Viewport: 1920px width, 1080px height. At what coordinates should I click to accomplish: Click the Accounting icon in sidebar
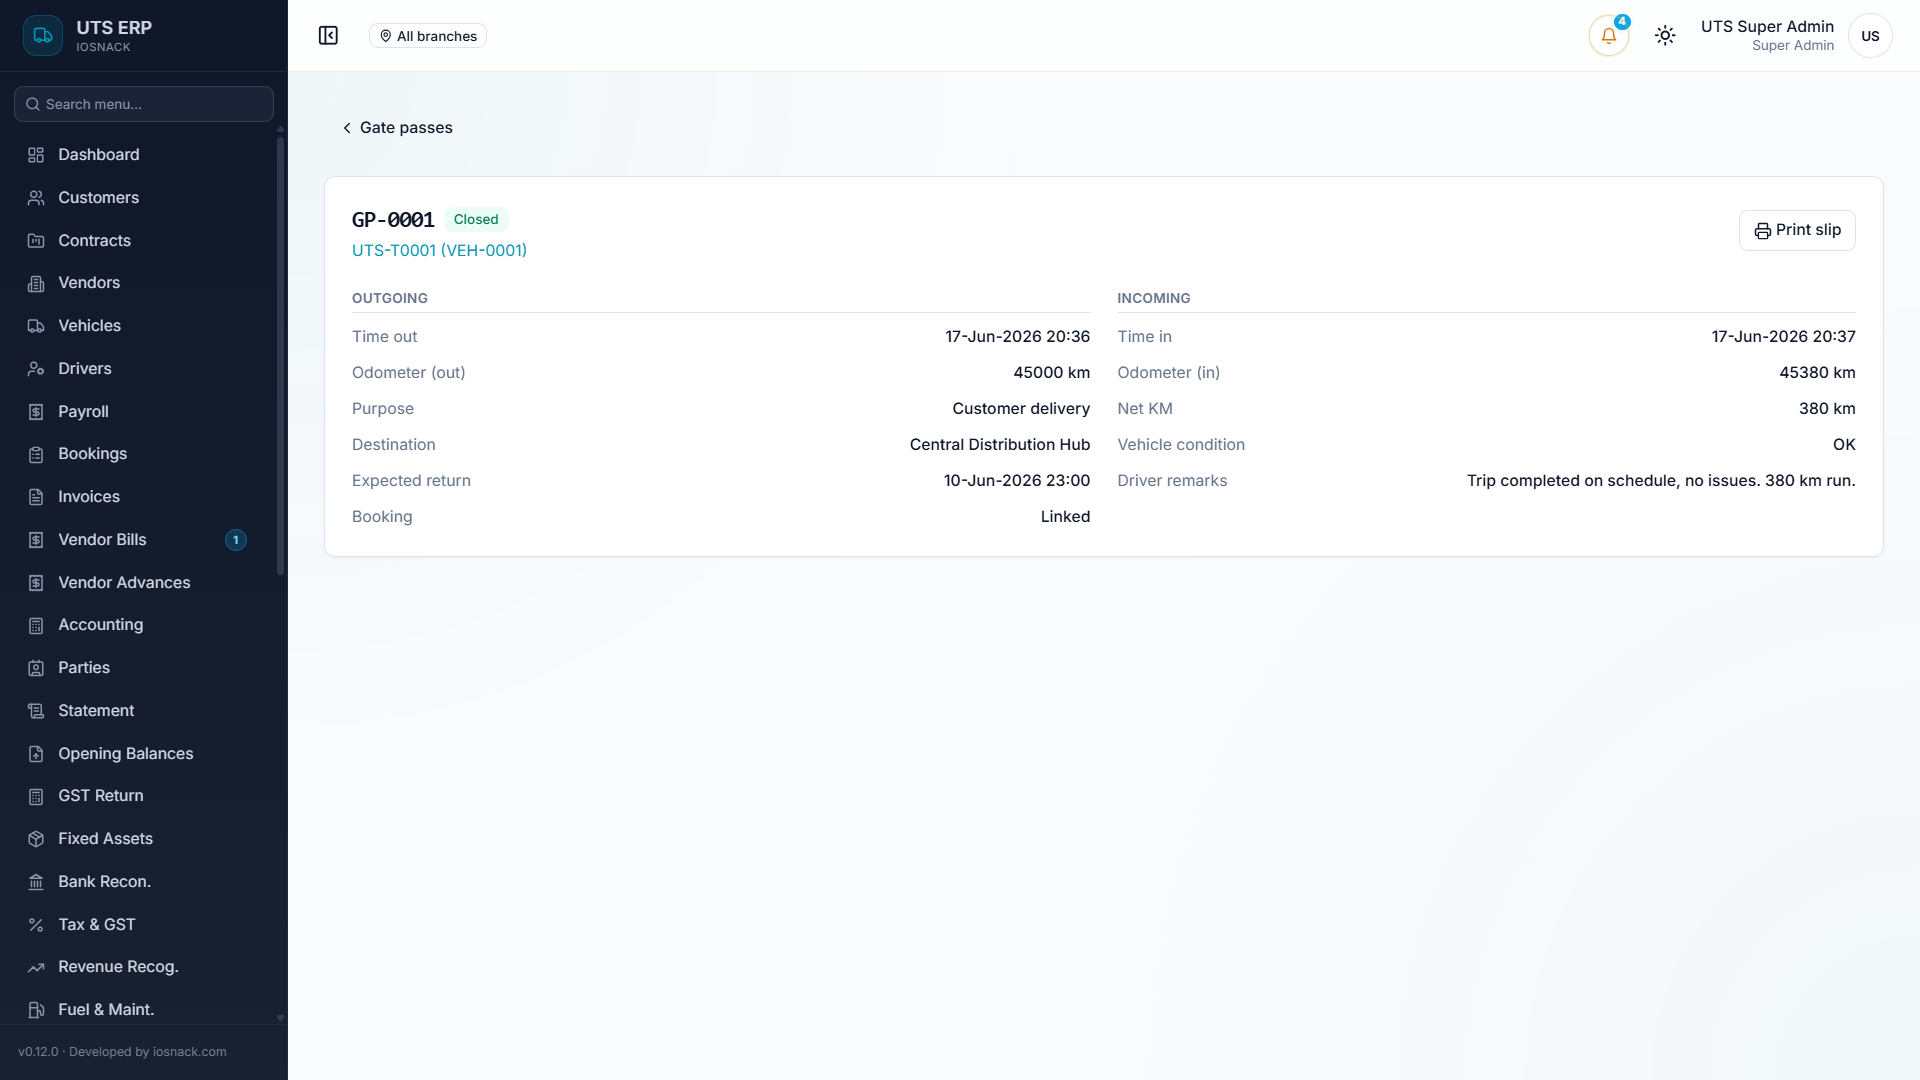coord(36,625)
